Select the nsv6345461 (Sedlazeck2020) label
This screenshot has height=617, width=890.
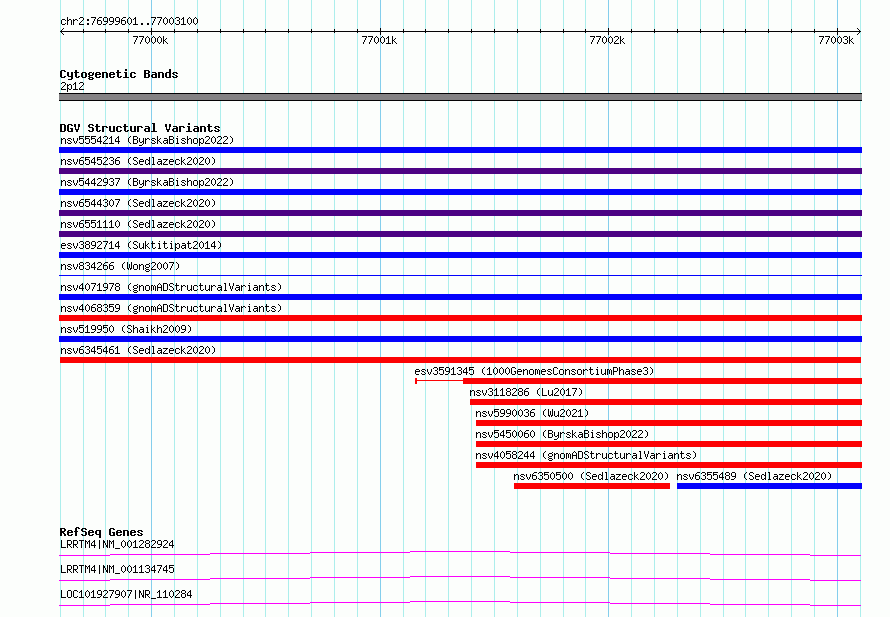tap(138, 350)
